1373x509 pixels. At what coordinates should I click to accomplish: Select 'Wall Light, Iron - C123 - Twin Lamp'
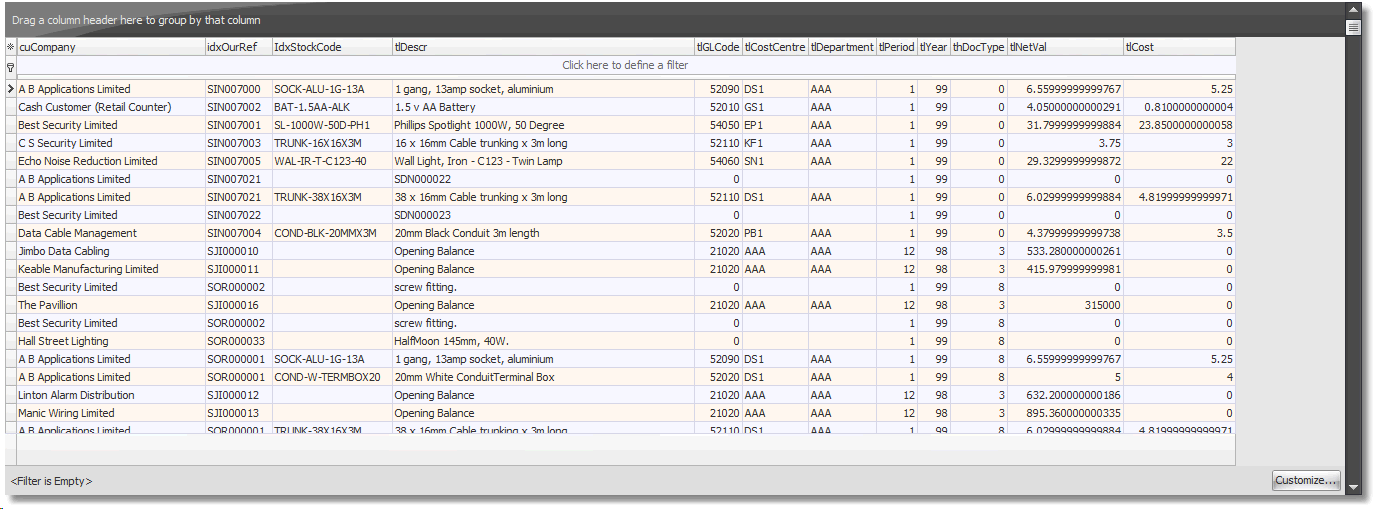[x=544, y=161]
